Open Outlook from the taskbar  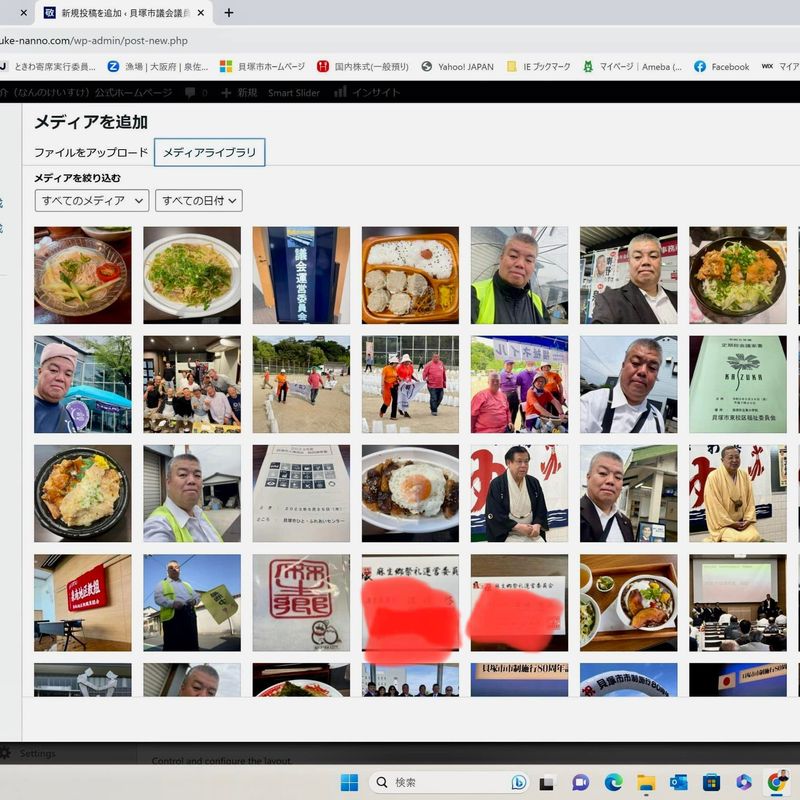coord(678,782)
